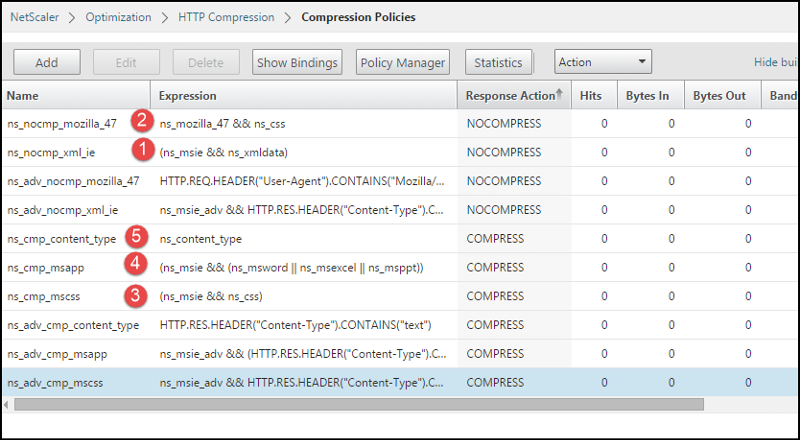The width and height of the screenshot is (800, 440).
Task: Select the ns_cmp_msapp policy row
Action: click(x=400, y=267)
